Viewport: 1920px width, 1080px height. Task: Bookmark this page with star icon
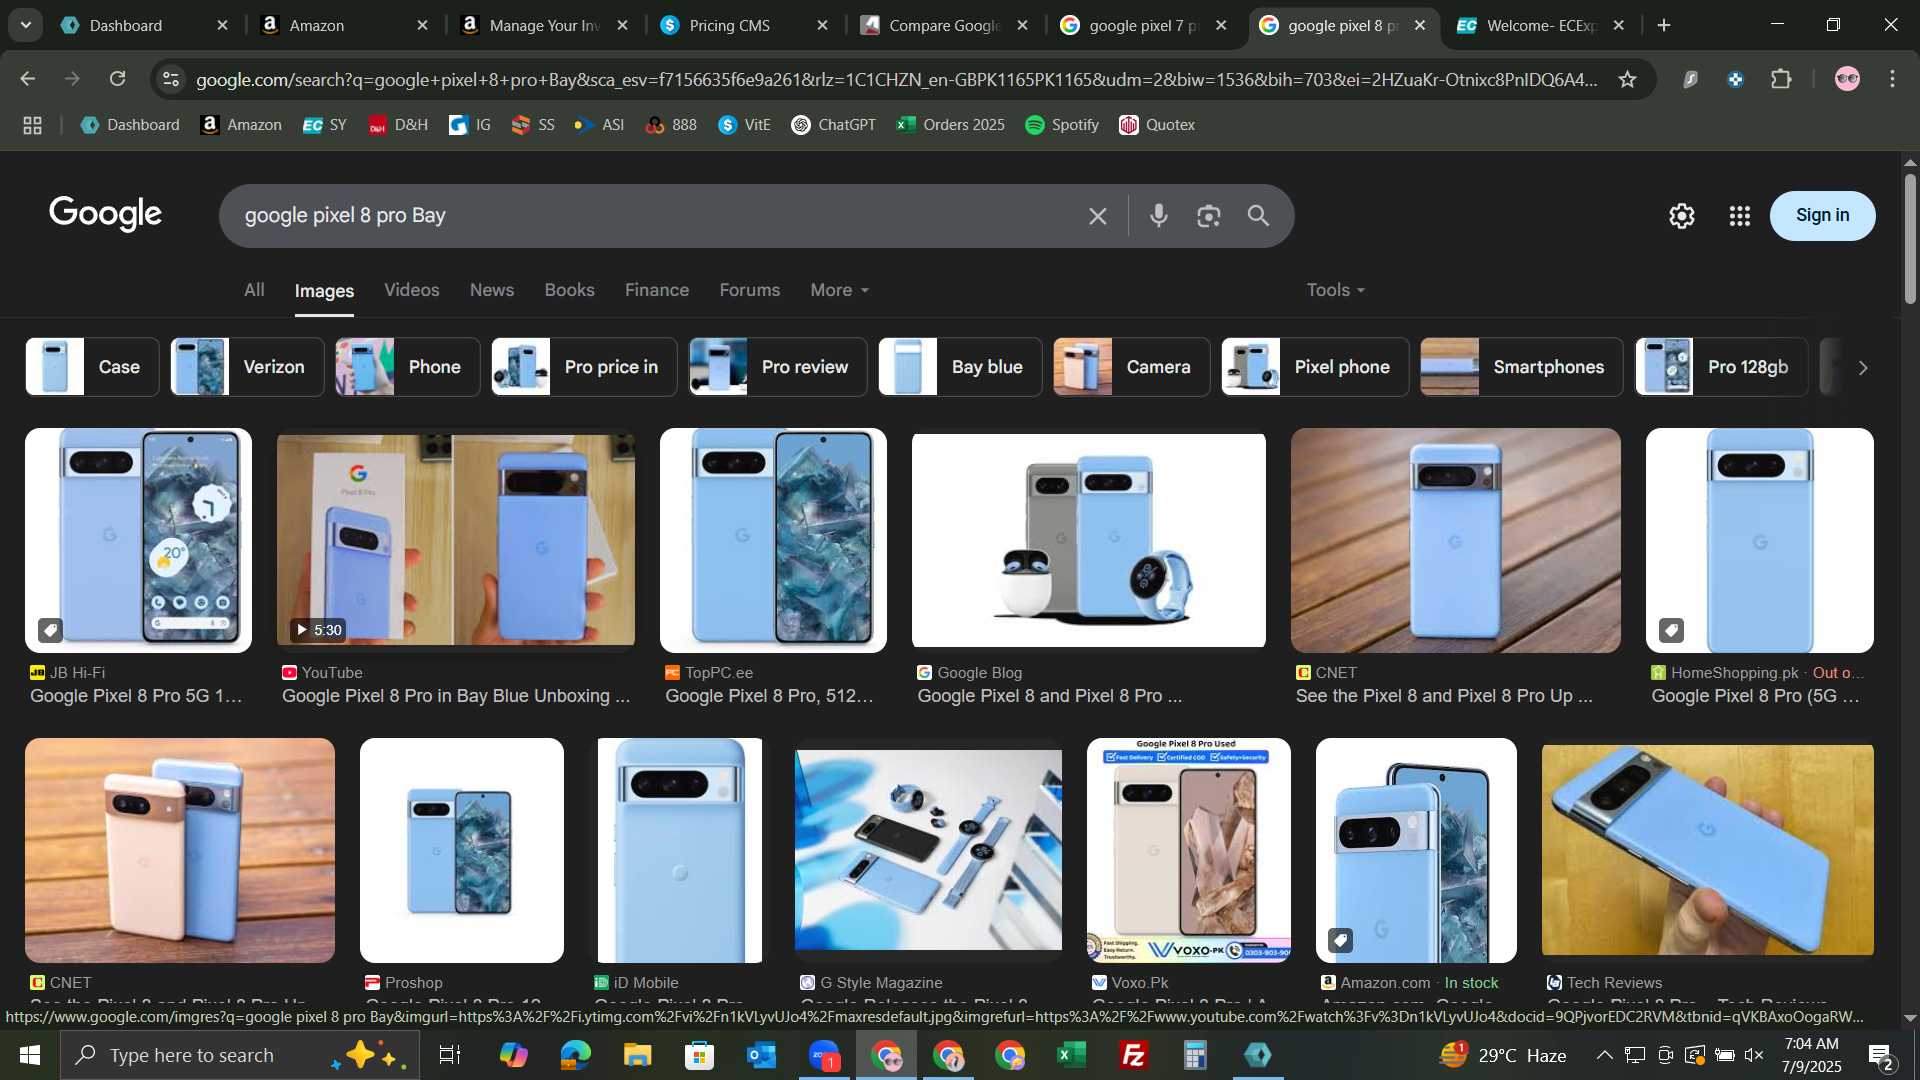point(1627,79)
